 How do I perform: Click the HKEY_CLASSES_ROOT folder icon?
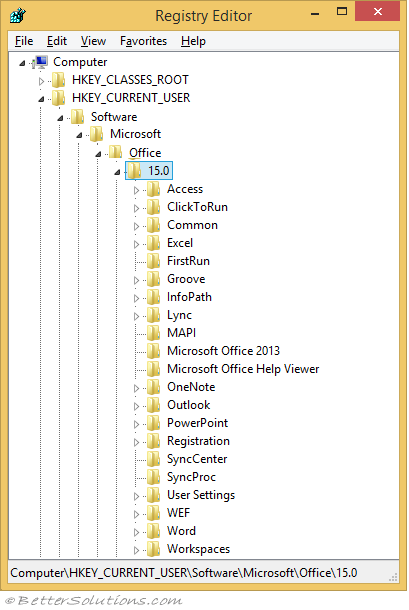pyautogui.click(x=59, y=80)
